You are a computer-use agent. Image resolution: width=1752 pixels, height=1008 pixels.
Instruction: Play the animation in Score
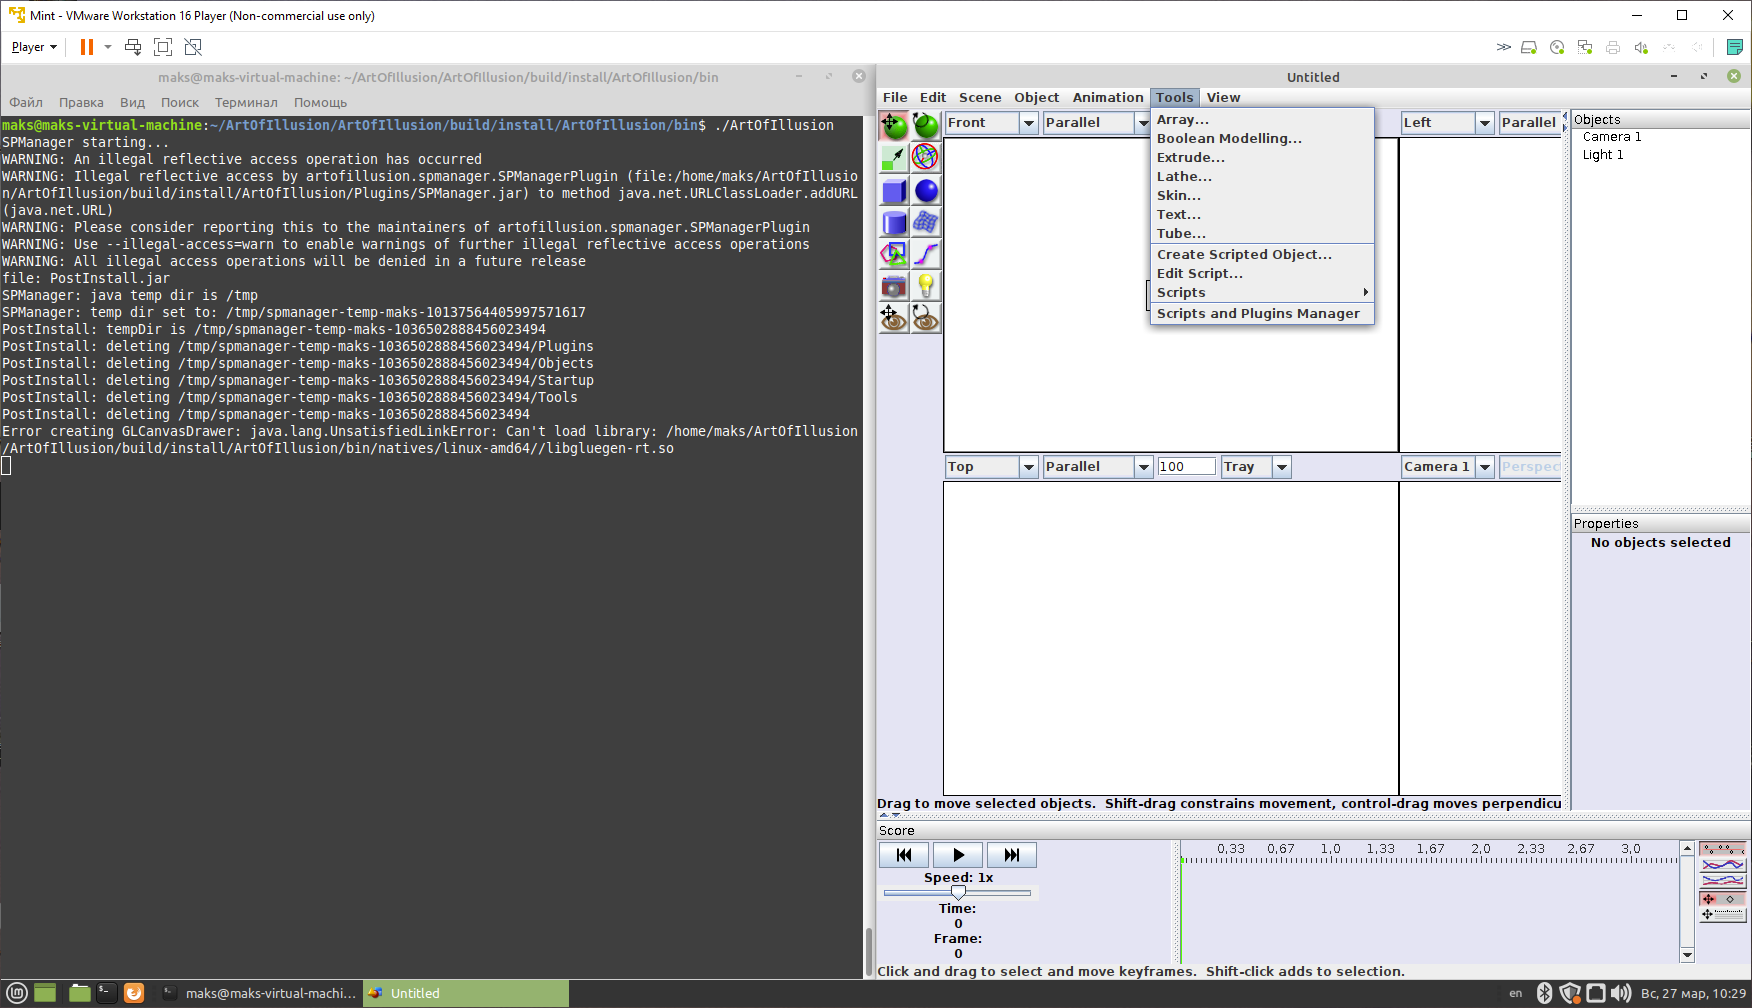958,855
